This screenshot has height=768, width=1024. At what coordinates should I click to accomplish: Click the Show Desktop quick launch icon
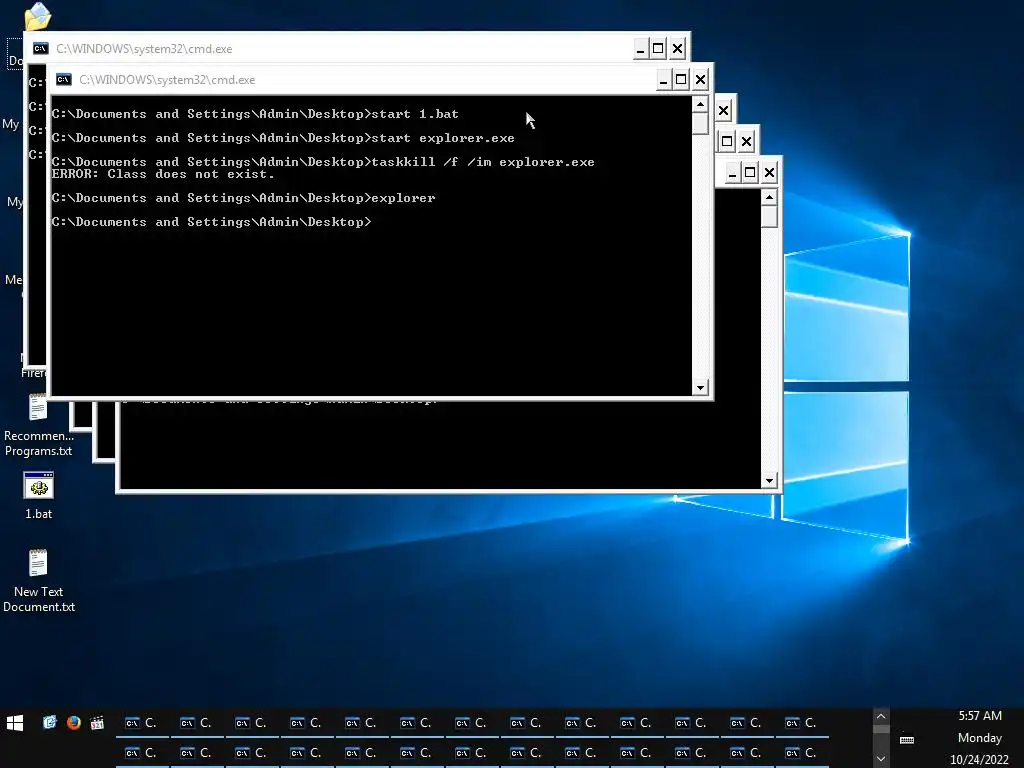[x=50, y=722]
